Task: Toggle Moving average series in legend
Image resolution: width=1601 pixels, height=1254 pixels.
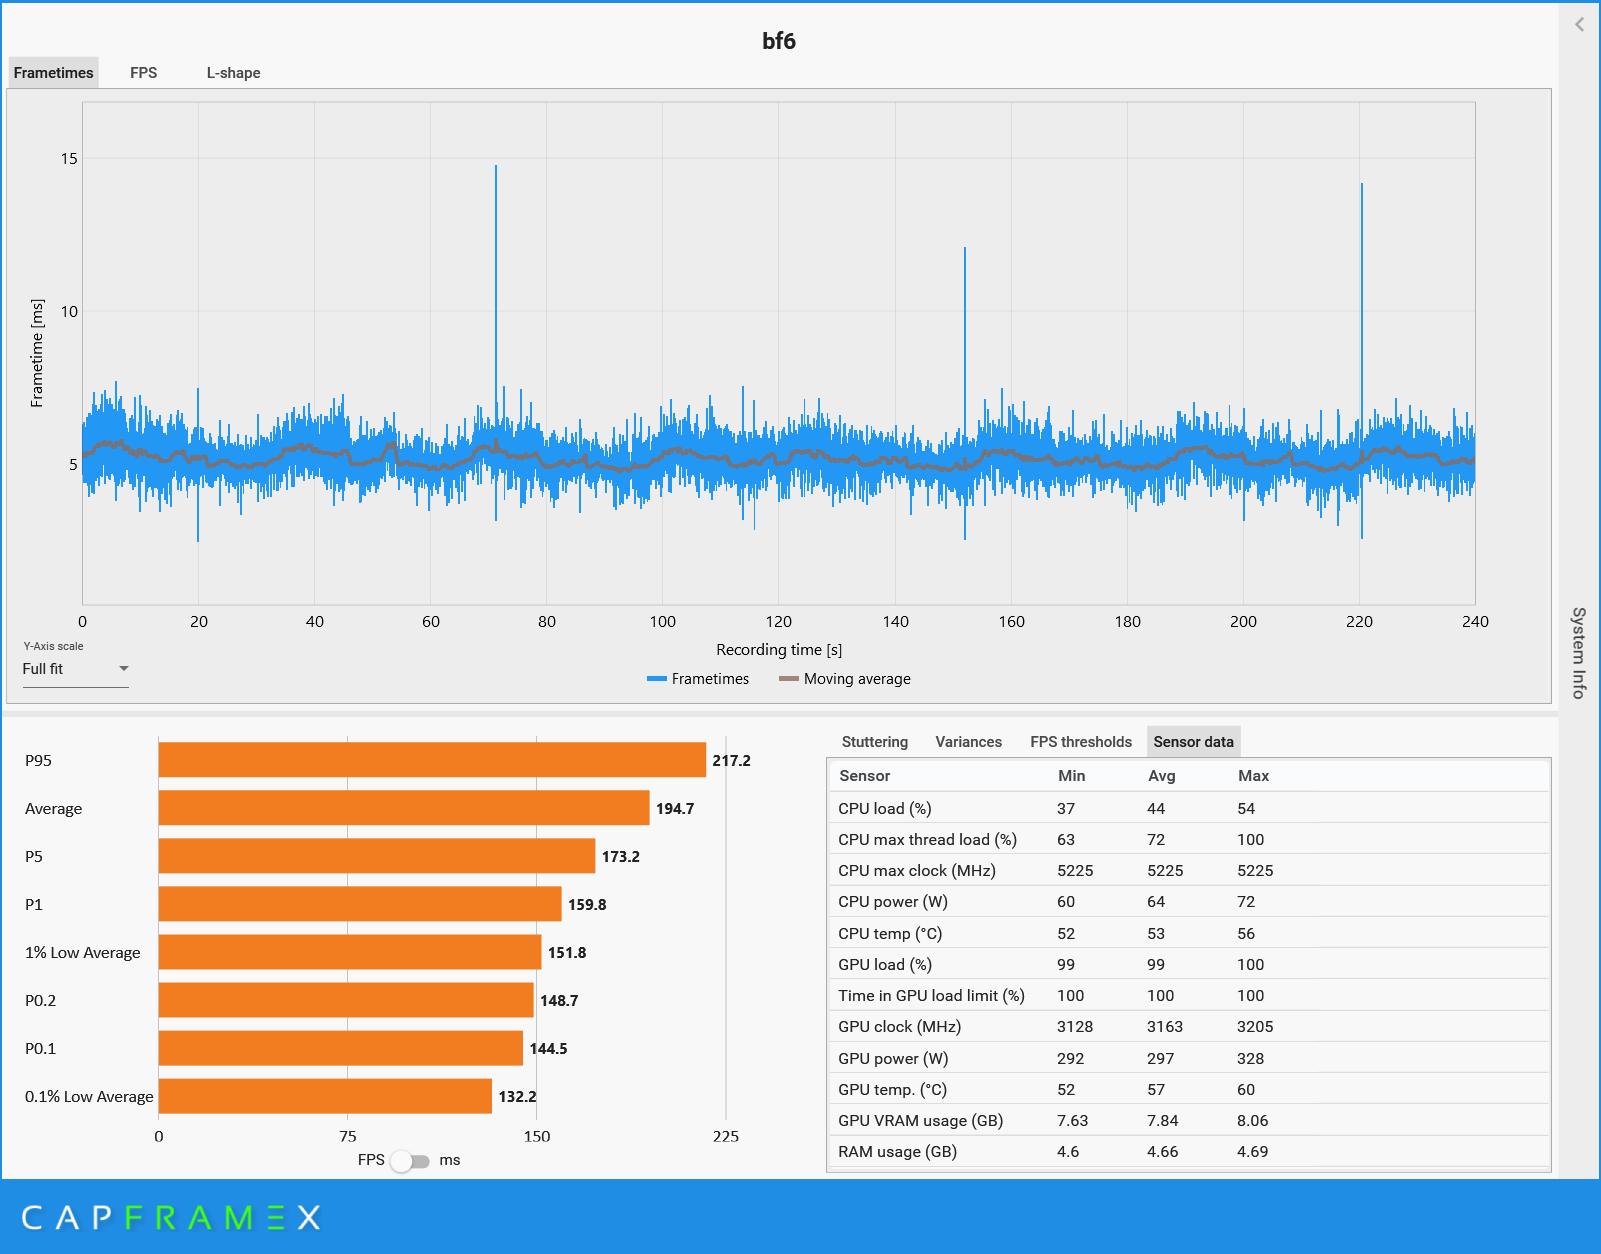Action: point(856,679)
